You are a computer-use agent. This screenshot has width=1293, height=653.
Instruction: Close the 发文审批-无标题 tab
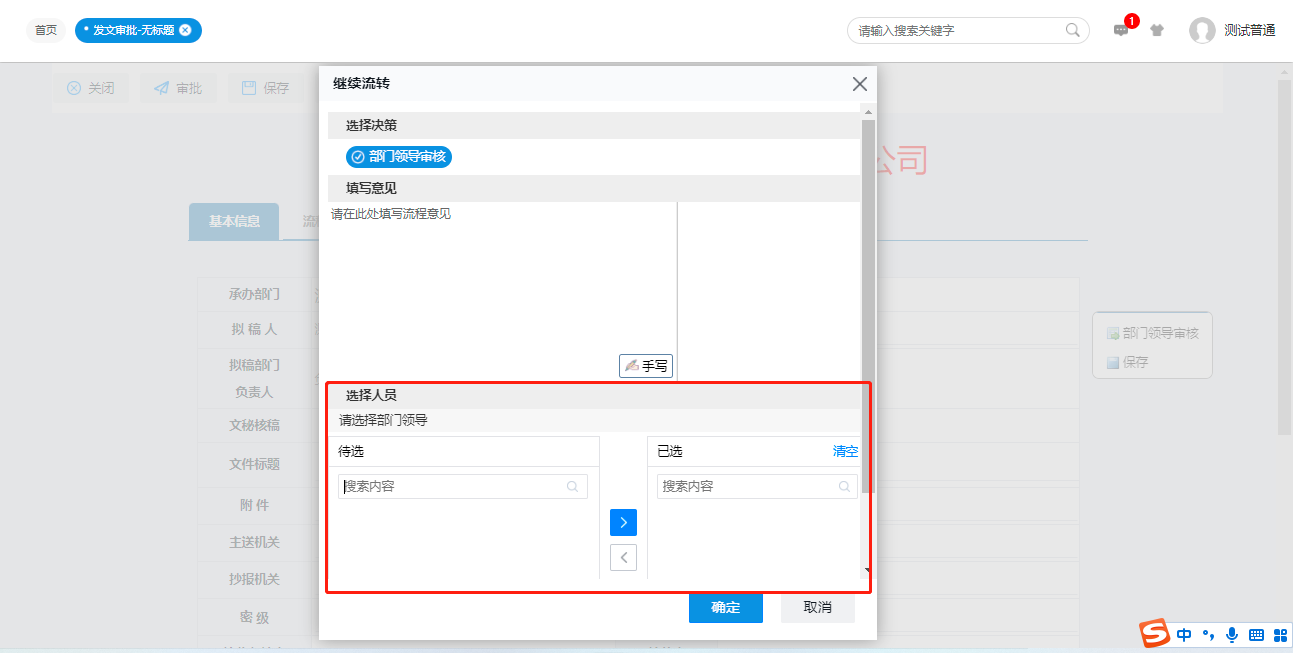point(185,30)
